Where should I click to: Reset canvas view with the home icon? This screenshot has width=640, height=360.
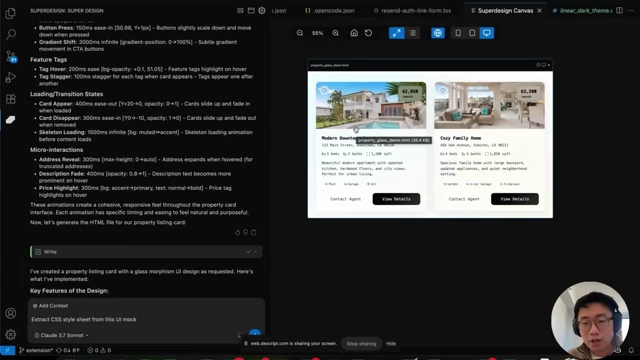pyautogui.click(x=354, y=33)
